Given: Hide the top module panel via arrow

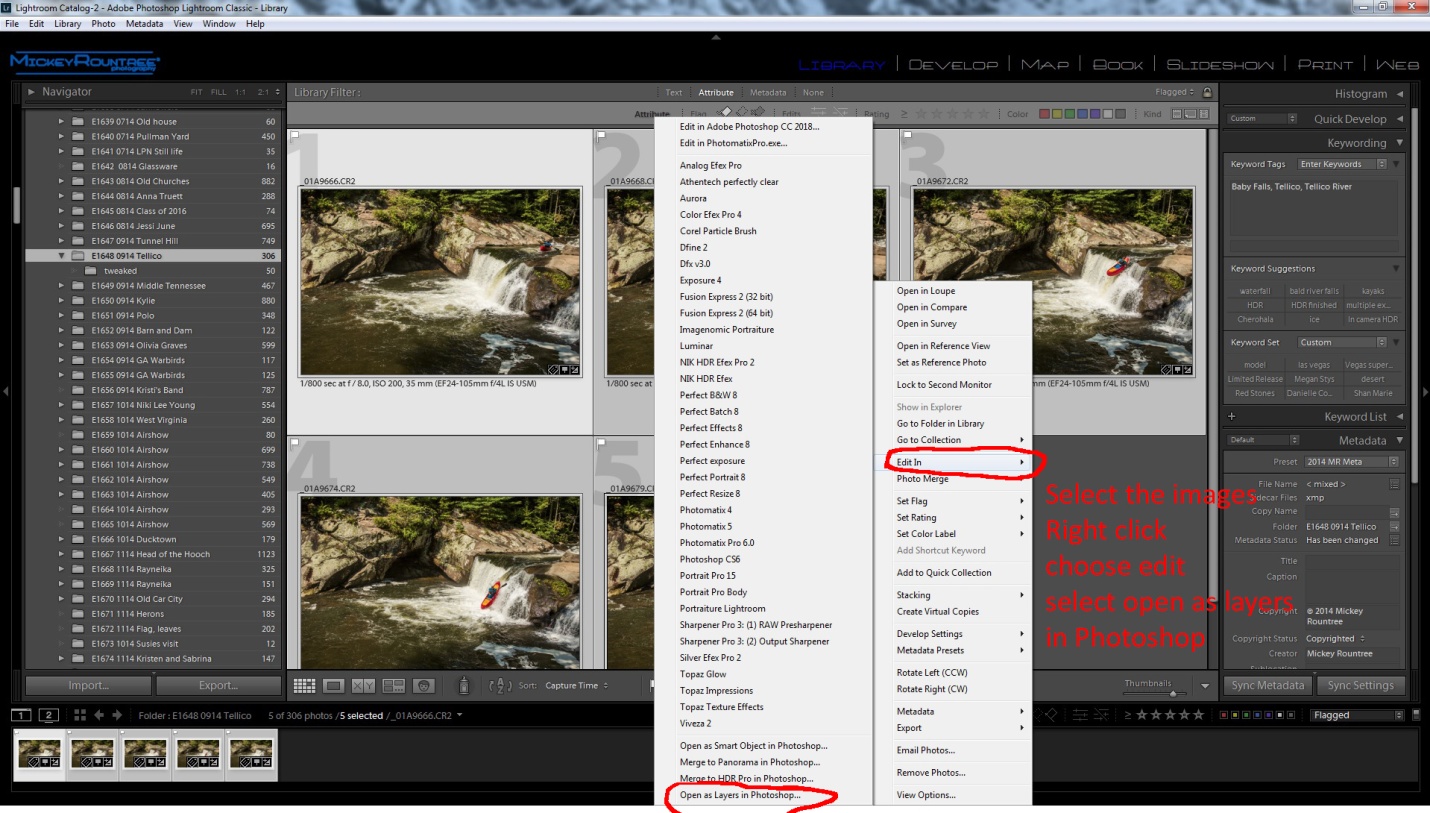Looking at the screenshot, I should point(715,37).
